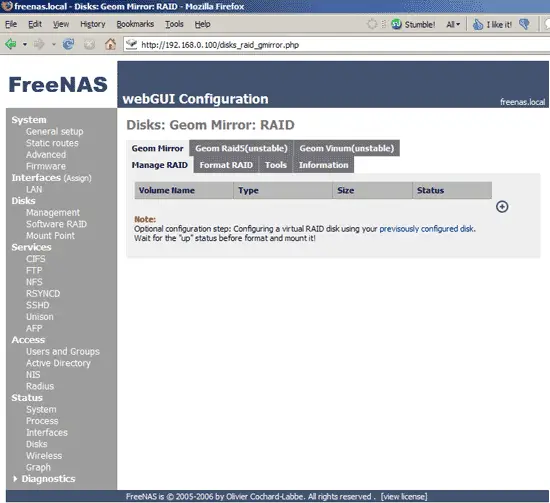Click the Status column header

click(452, 190)
